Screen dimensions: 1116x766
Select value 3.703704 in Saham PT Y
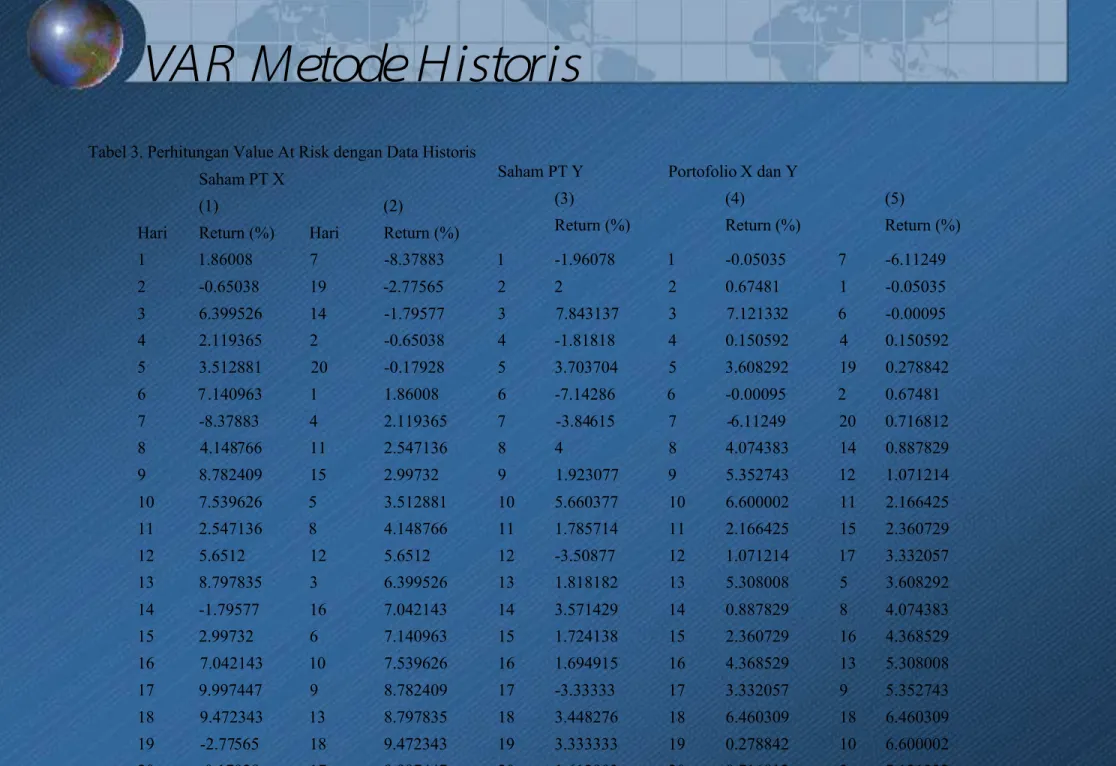(x=586, y=367)
